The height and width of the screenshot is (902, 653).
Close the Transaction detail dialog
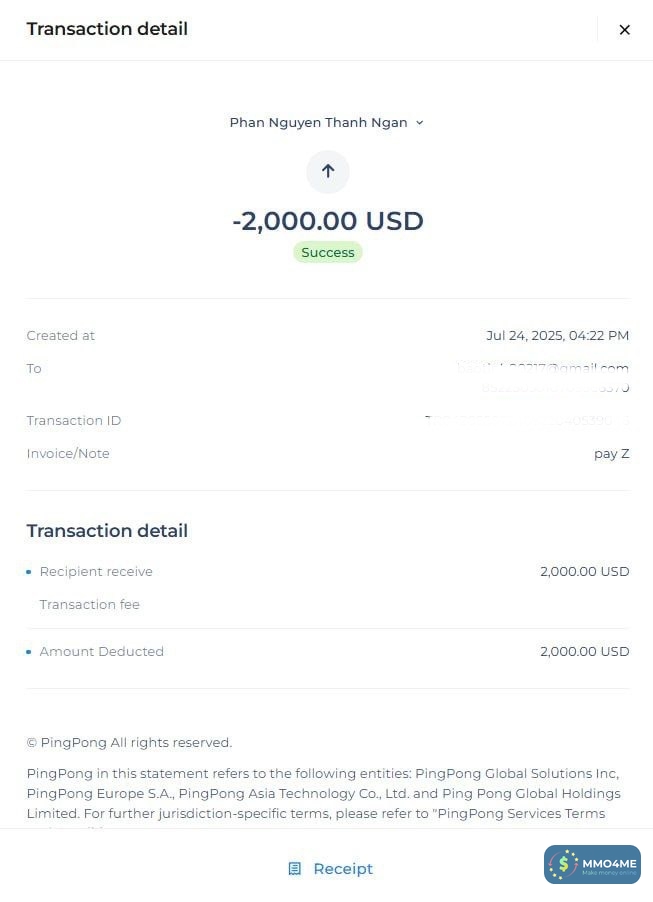click(x=625, y=30)
